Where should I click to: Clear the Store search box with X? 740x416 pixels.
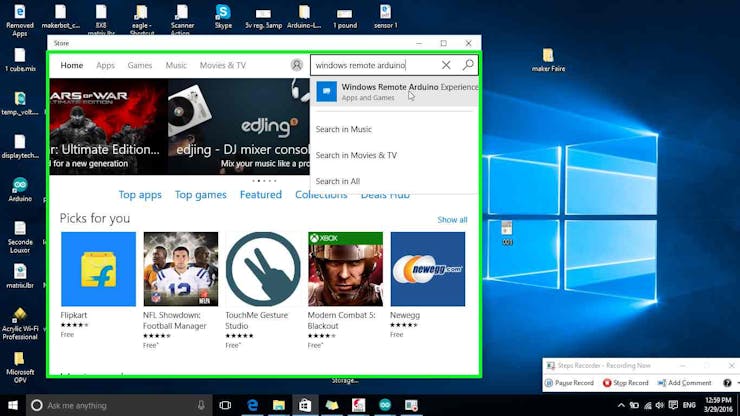[x=446, y=65]
